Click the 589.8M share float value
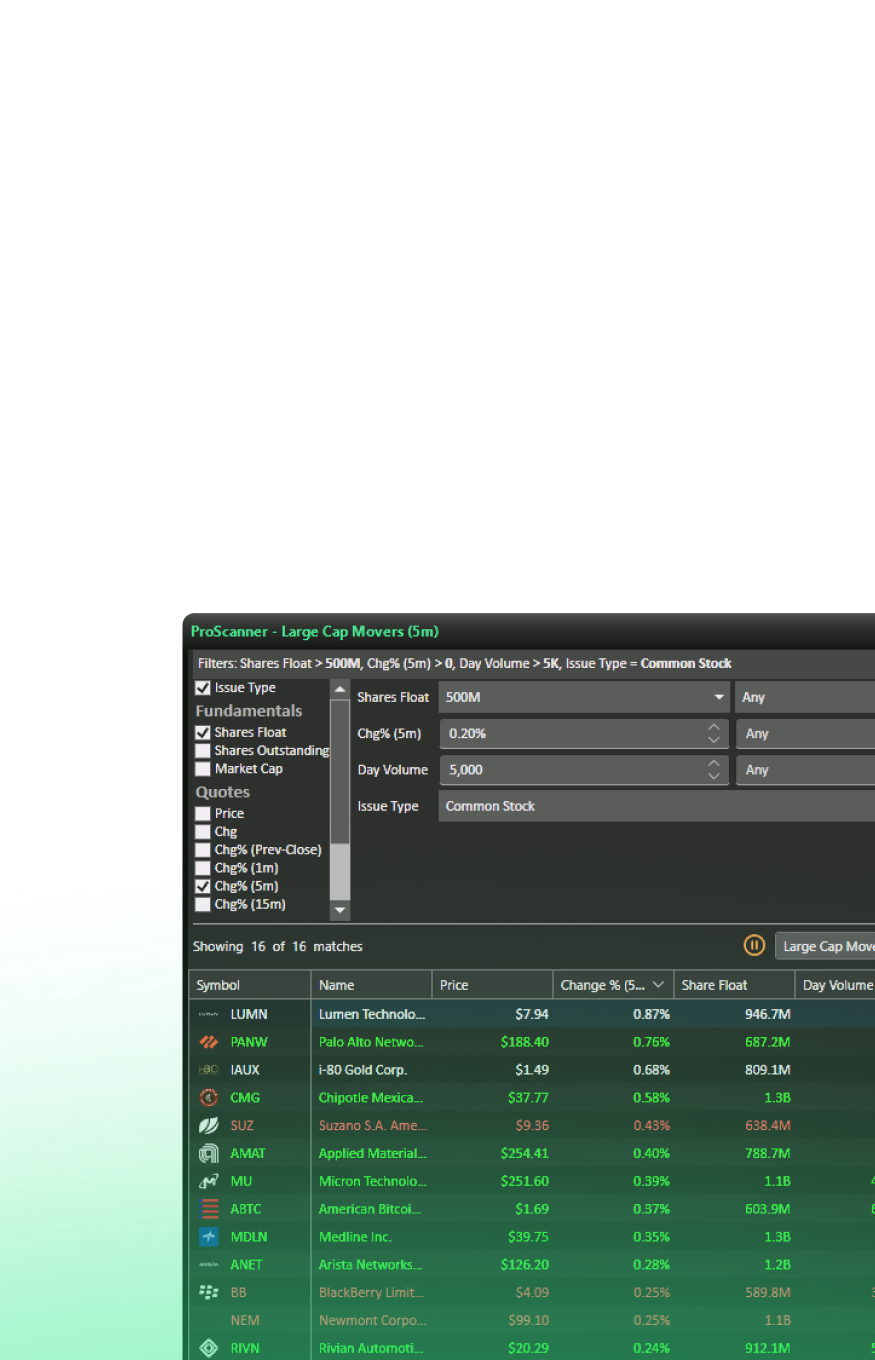 (768, 1292)
